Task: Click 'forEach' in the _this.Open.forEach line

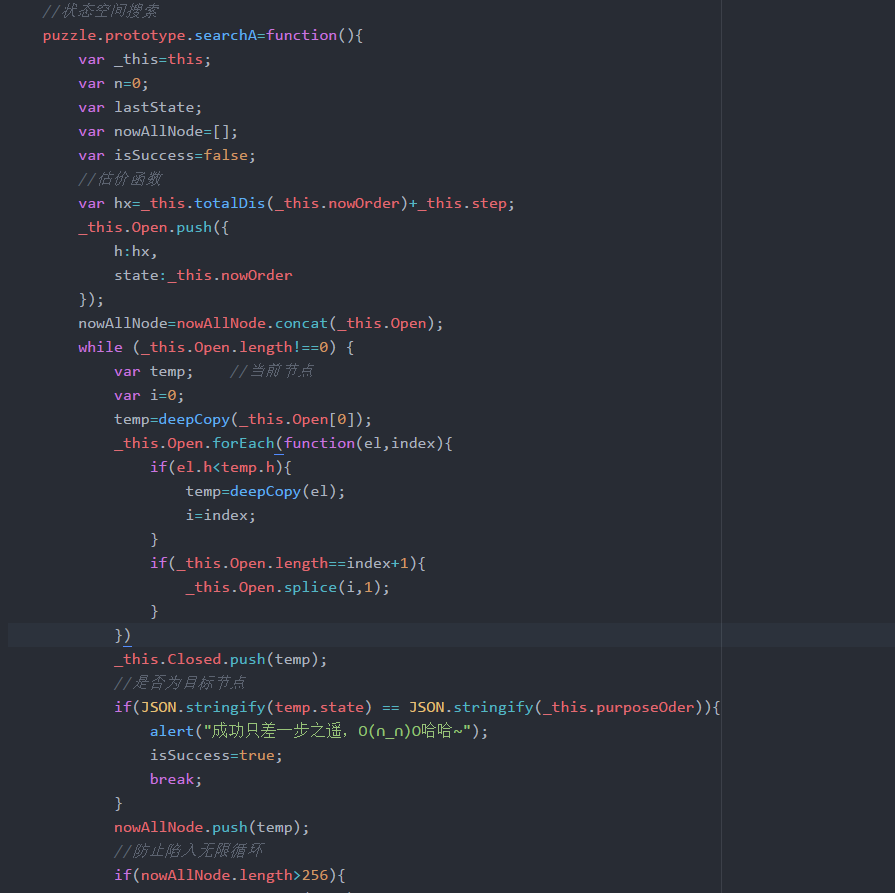Action: tap(243, 443)
